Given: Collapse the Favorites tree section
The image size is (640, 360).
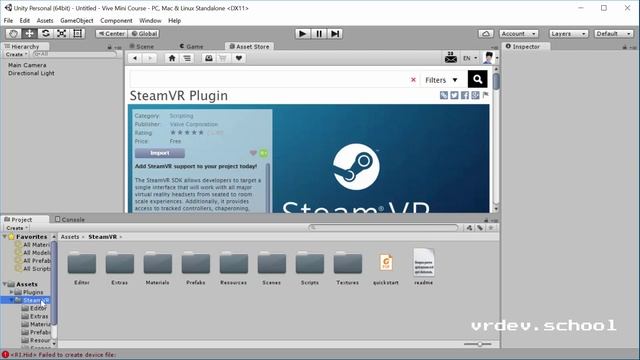Looking at the screenshot, I should [x=4, y=236].
